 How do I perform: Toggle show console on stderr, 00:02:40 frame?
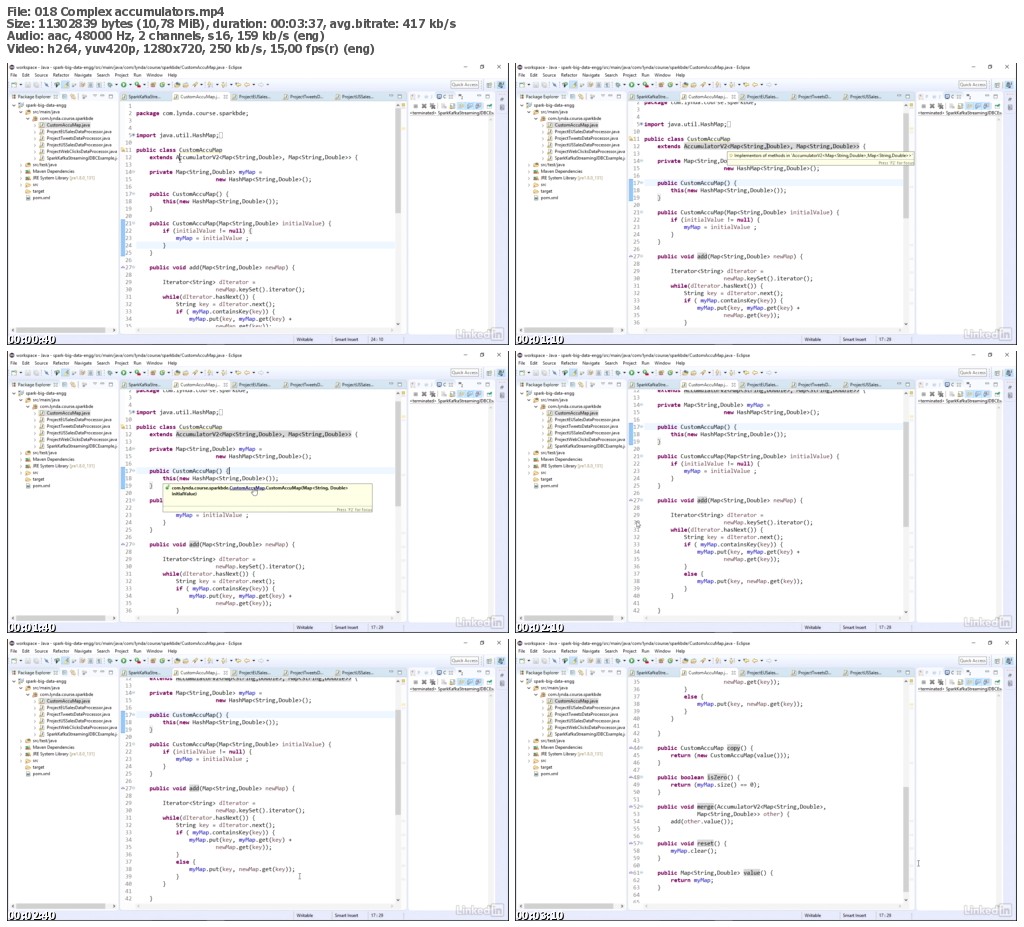(x=478, y=682)
